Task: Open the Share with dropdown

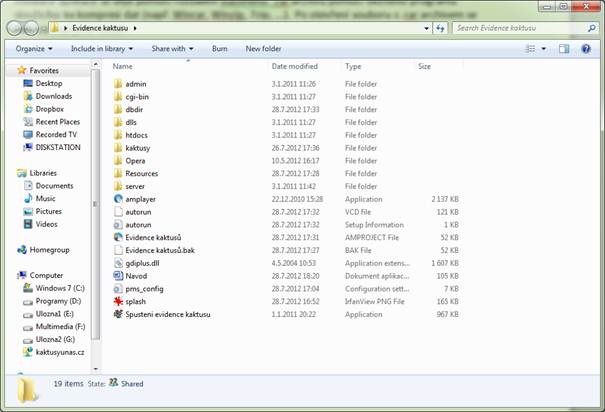Action: coord(173,48)
